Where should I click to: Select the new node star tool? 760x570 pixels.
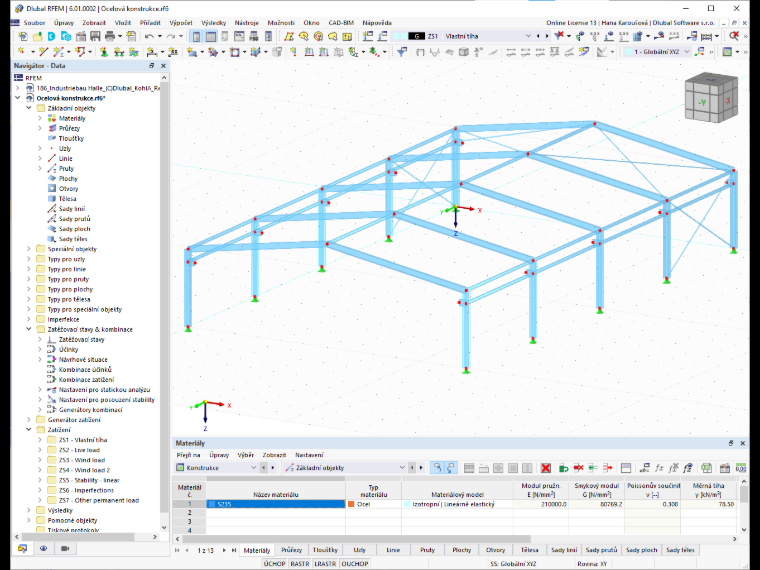pyautogui.click(x=21, y=51)
